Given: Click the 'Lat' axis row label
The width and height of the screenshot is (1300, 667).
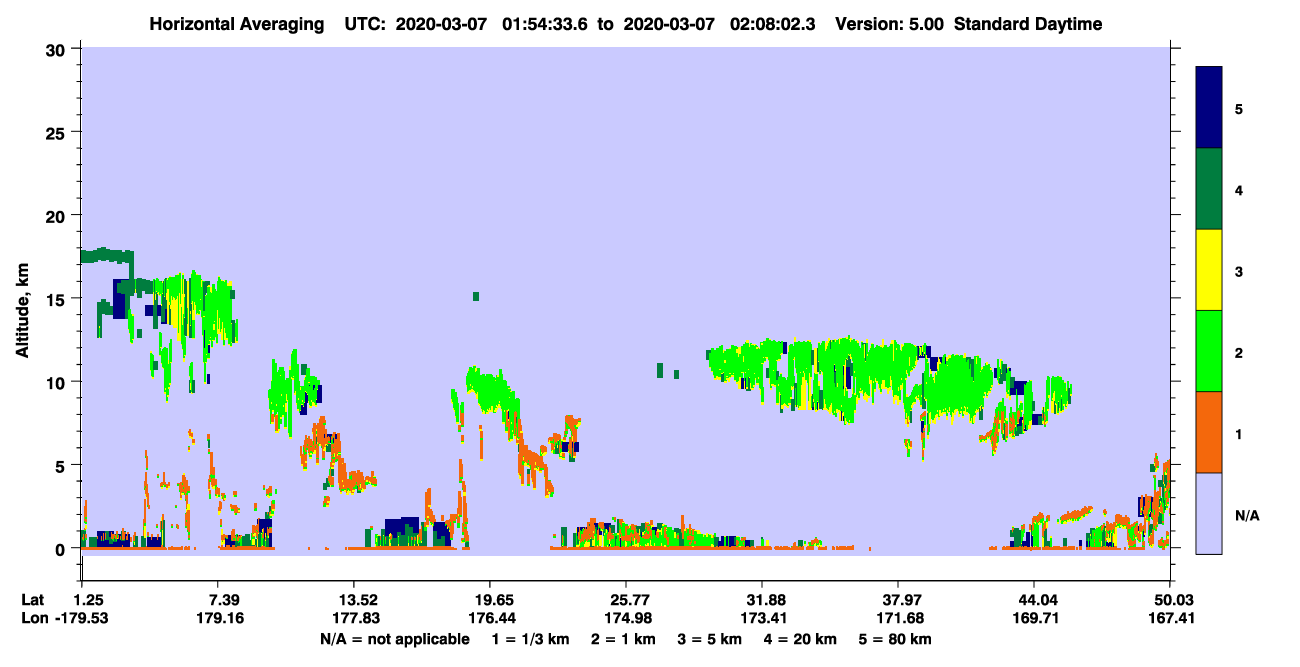Looking at the screenshot, I should pyautogui.click(x=33, y=599).
